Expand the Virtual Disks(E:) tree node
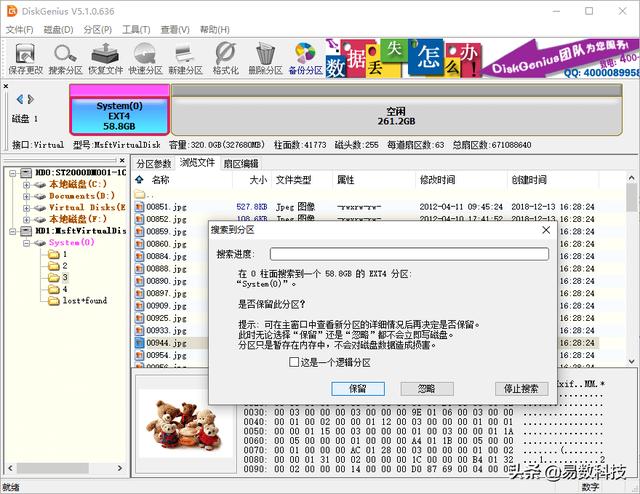Image resolution: width=640 pixels, height=494 pixels. point(27,208)
